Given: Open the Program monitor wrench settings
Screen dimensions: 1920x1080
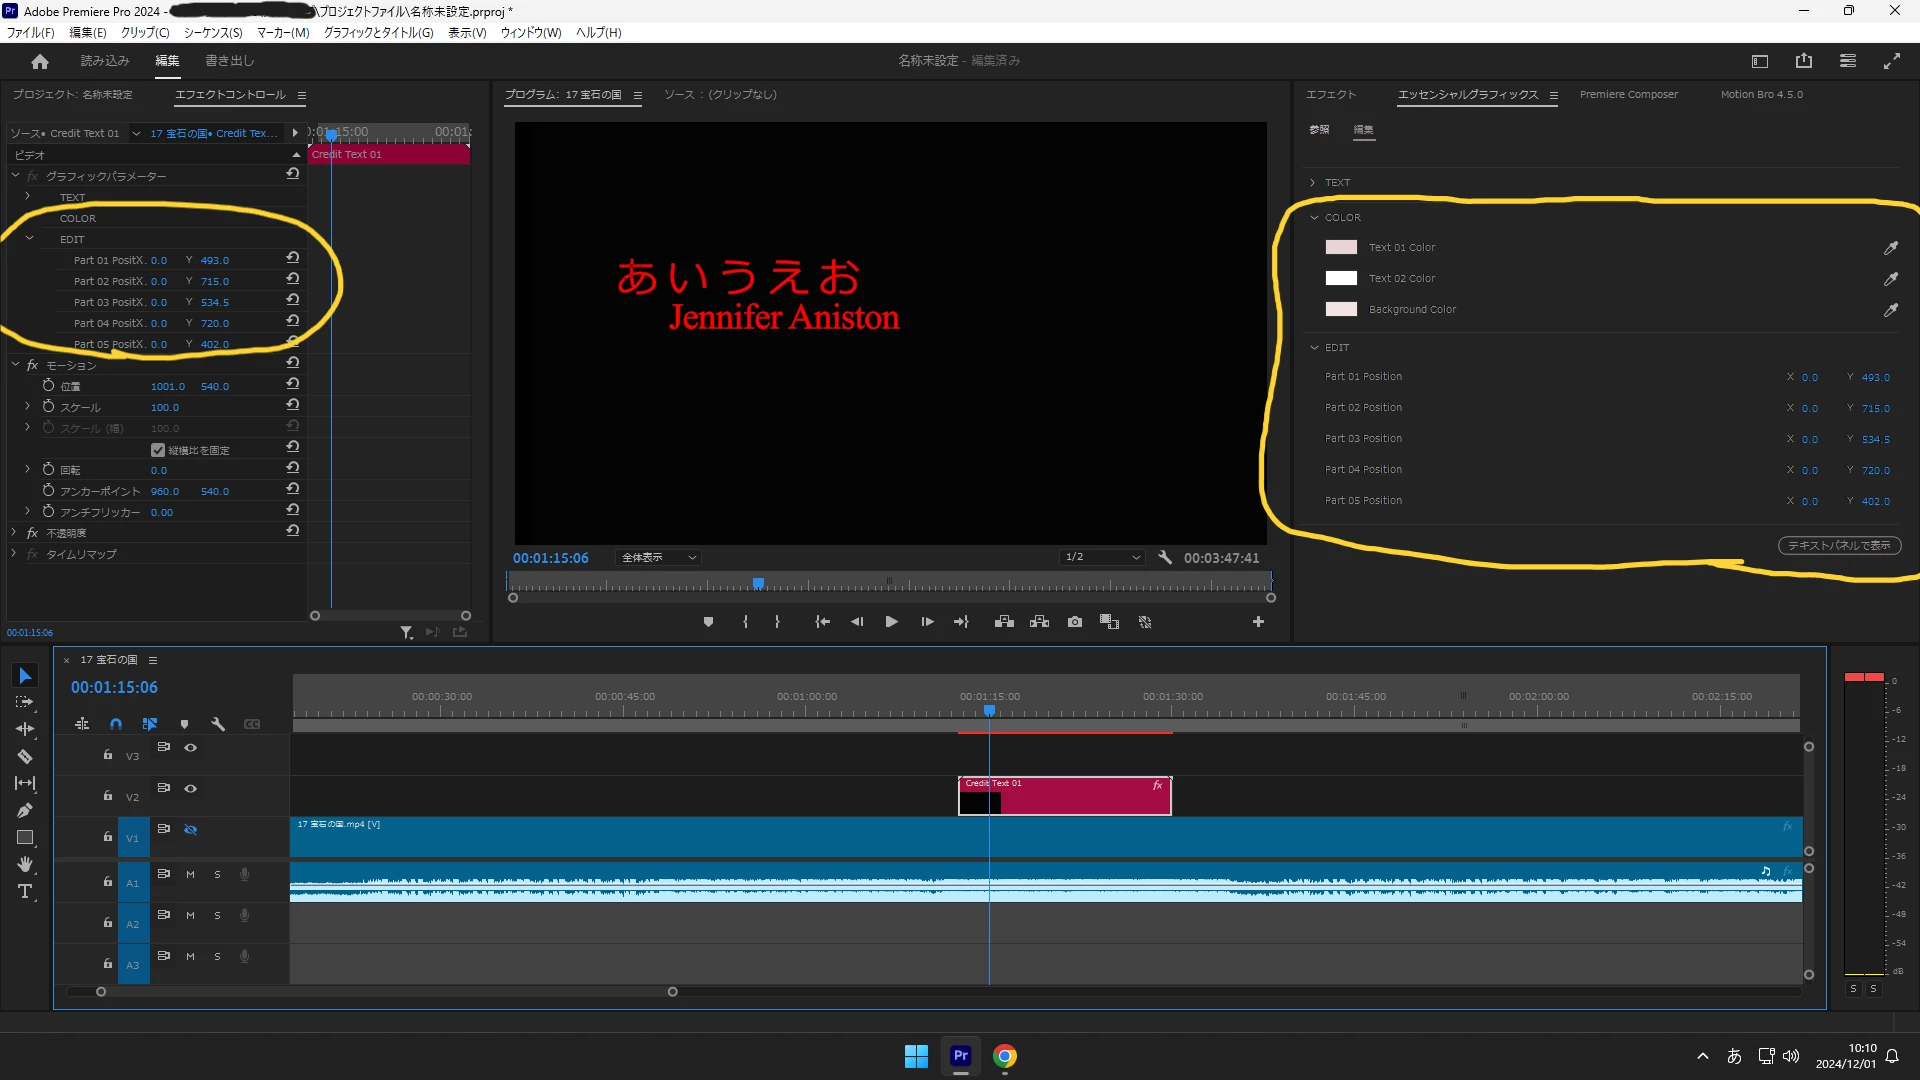Looking at the screenshot, I should tap(1165, 558).
